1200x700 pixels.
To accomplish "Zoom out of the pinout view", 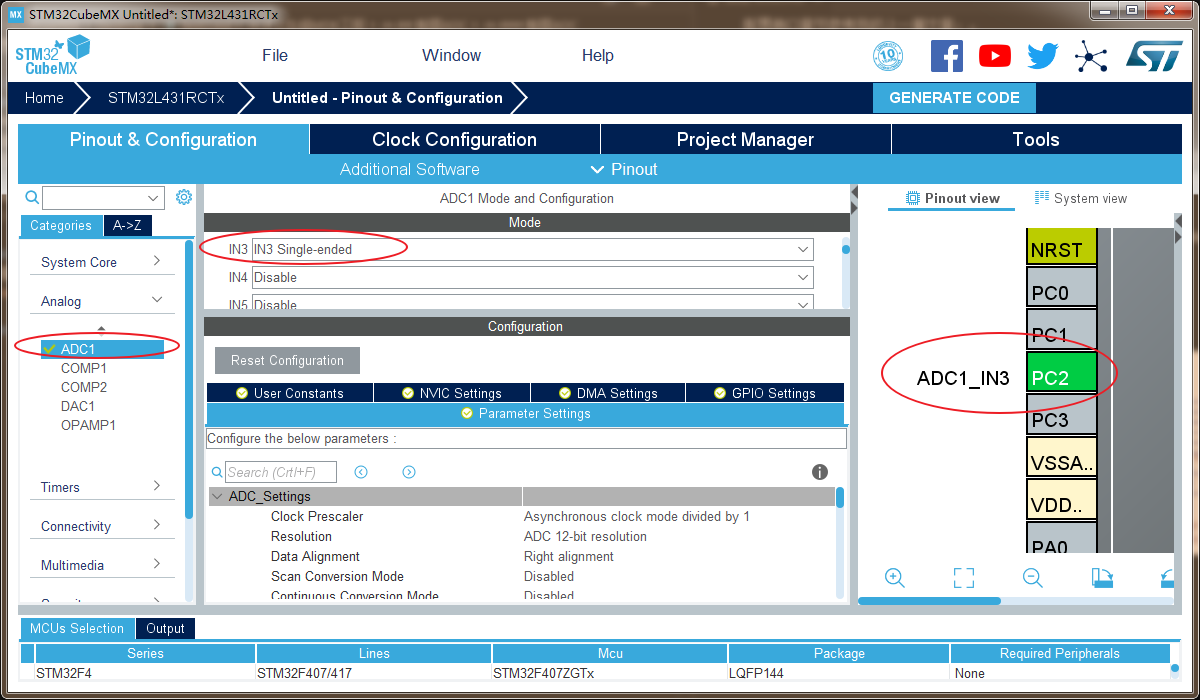I will (x=1033, y=577).
